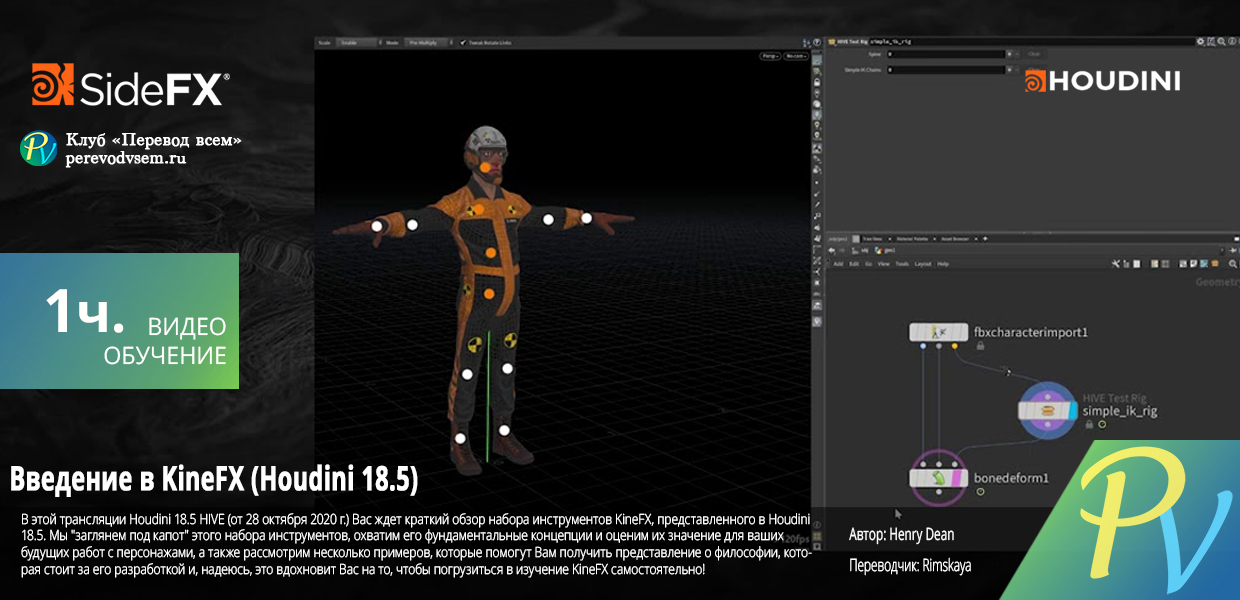Select the simple_ik_rig node body
This screenshot has height=600, width=1240.
[1047, 409]
